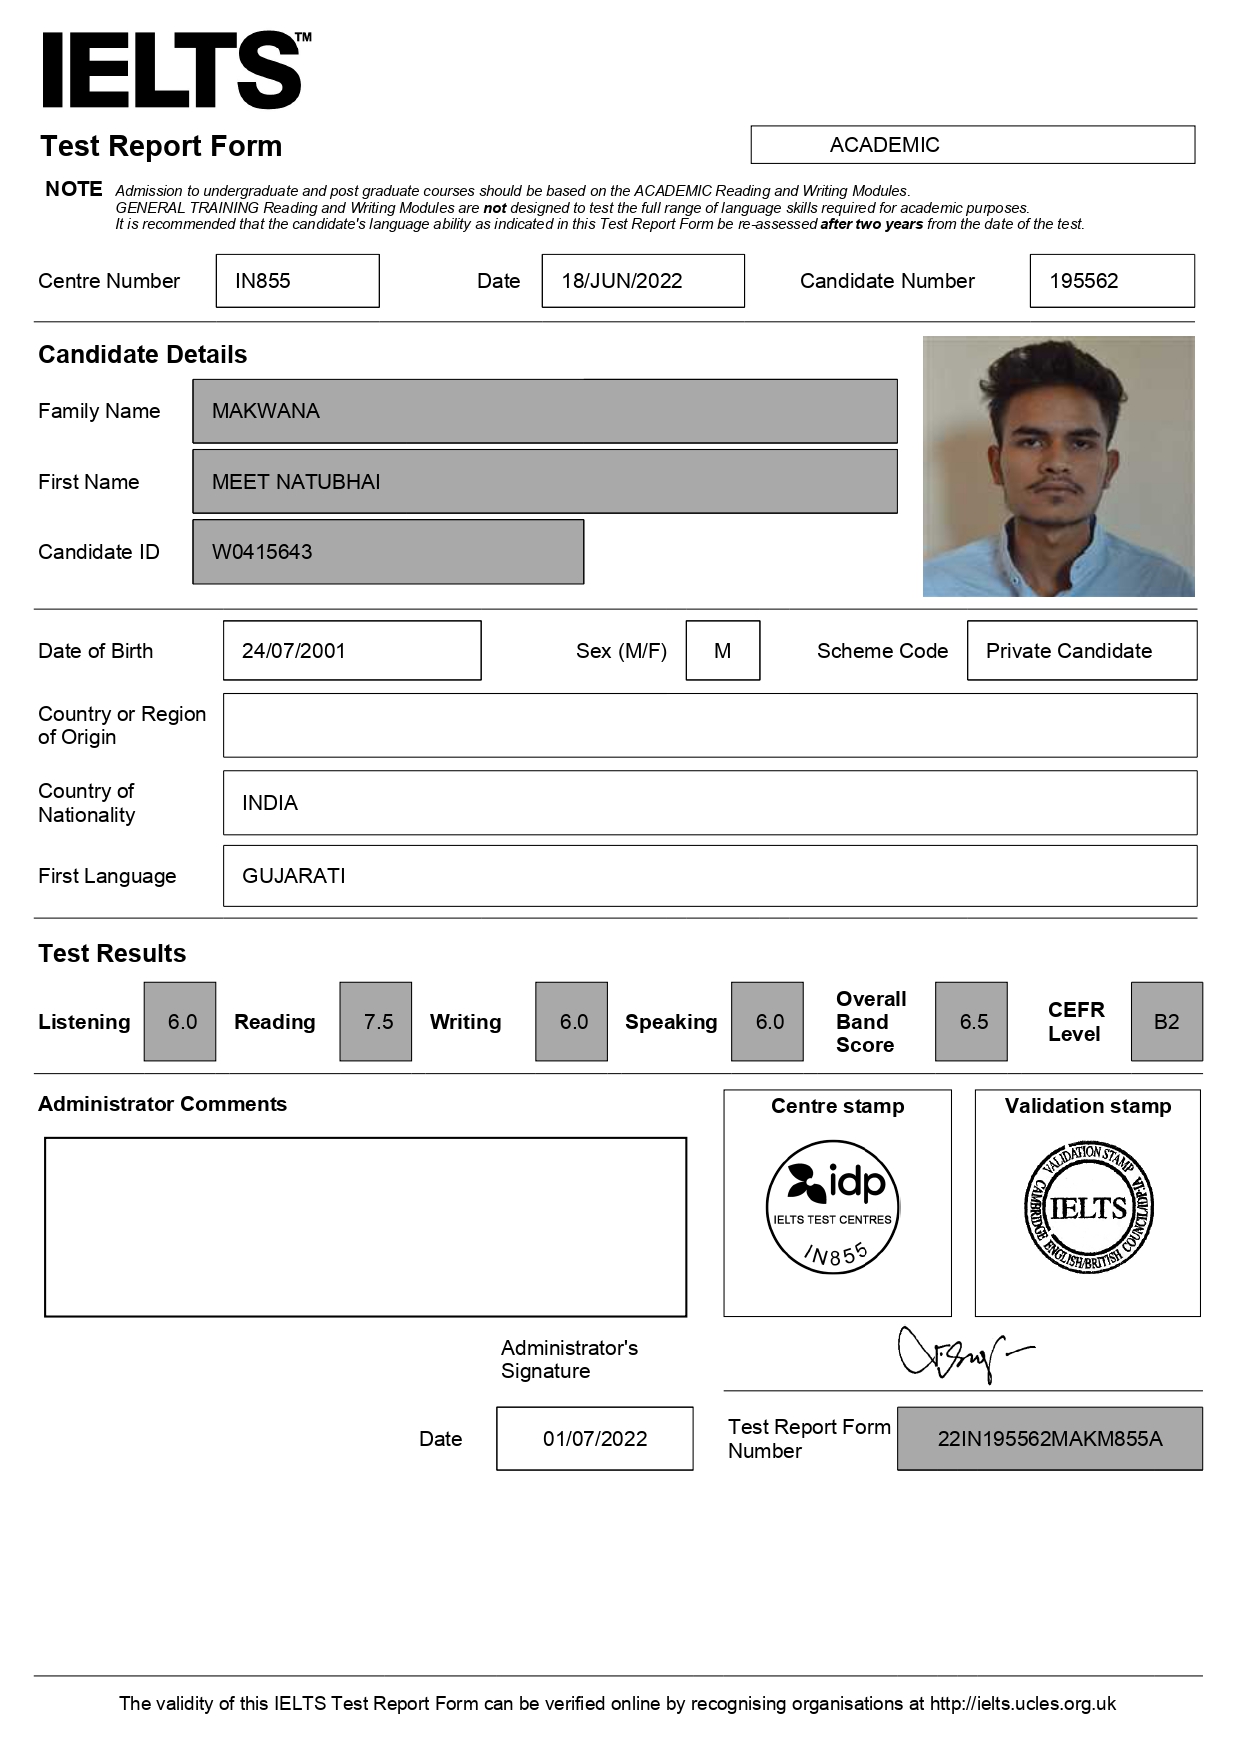1241x1754 pixels.
Task: Click the Family Name field
Action: pyautogui.click(x=544, y=411)
